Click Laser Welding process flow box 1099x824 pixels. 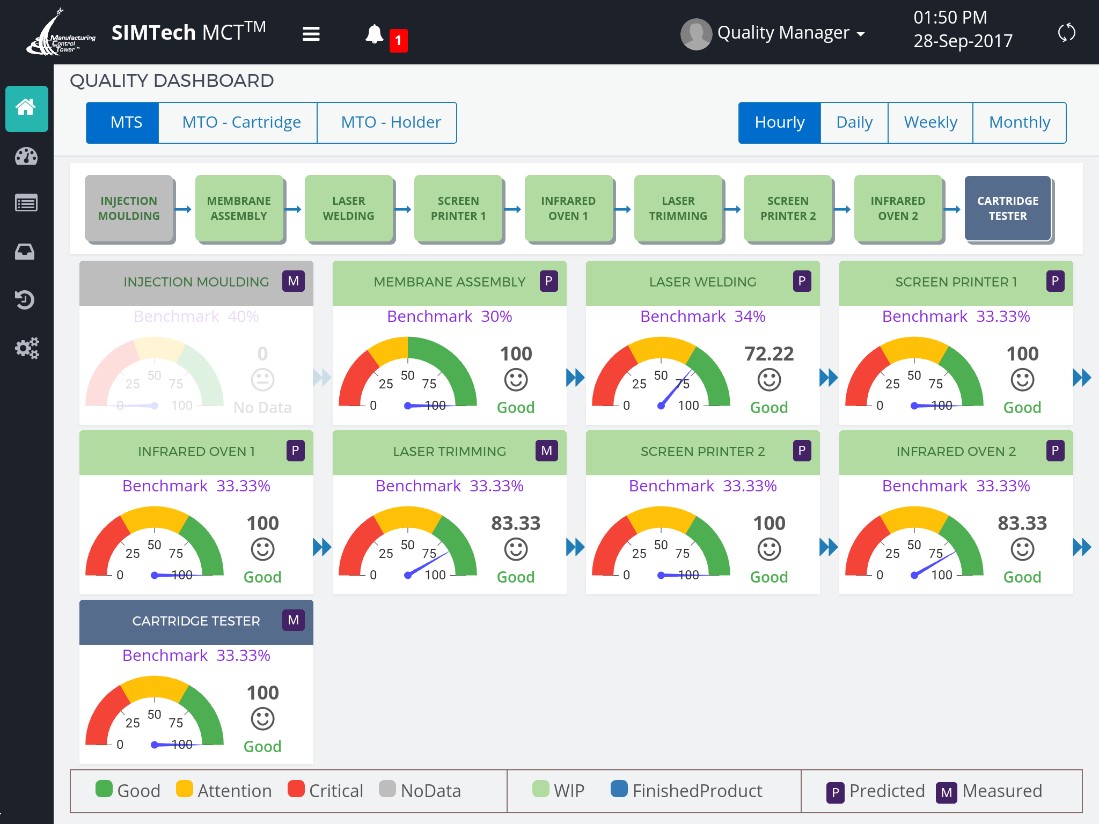coord(348,208)
